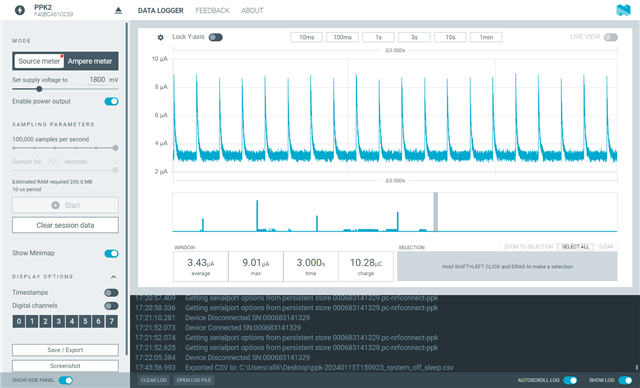This screenshot has height=388, width=640.
Task: Select Source meter mode
Action: tap(39, 61)
